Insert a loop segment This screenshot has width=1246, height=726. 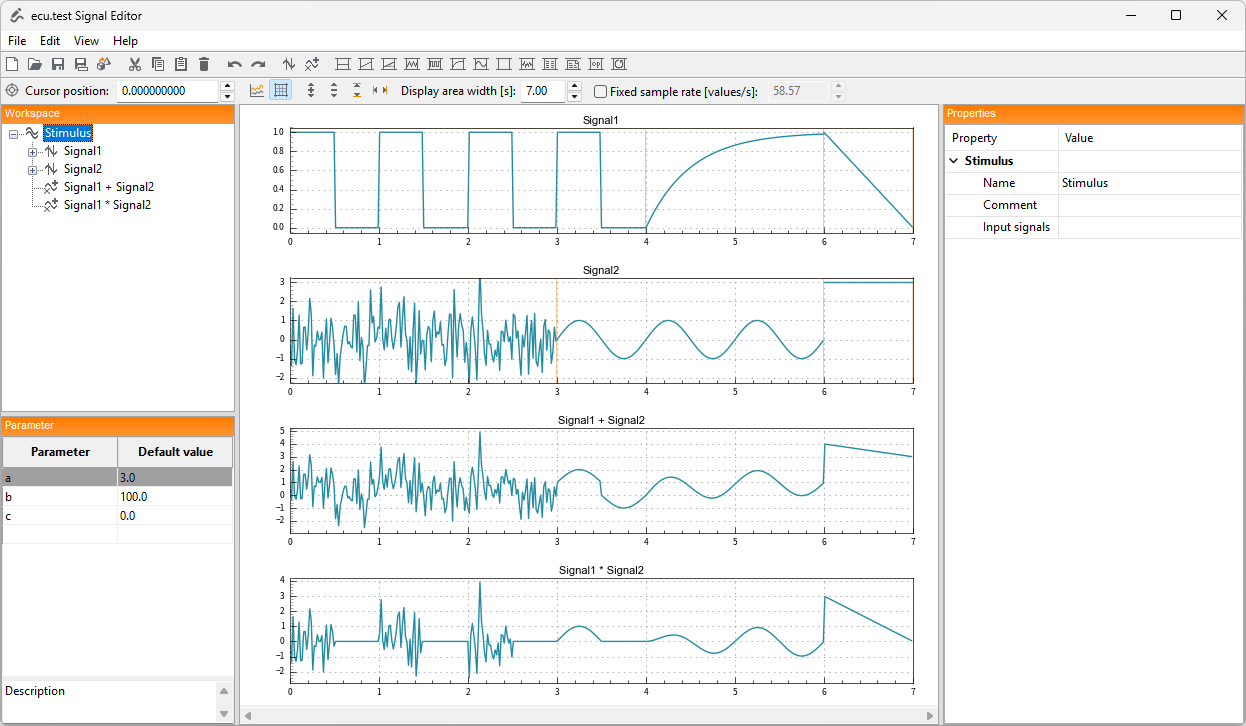(x=619, y=64)
